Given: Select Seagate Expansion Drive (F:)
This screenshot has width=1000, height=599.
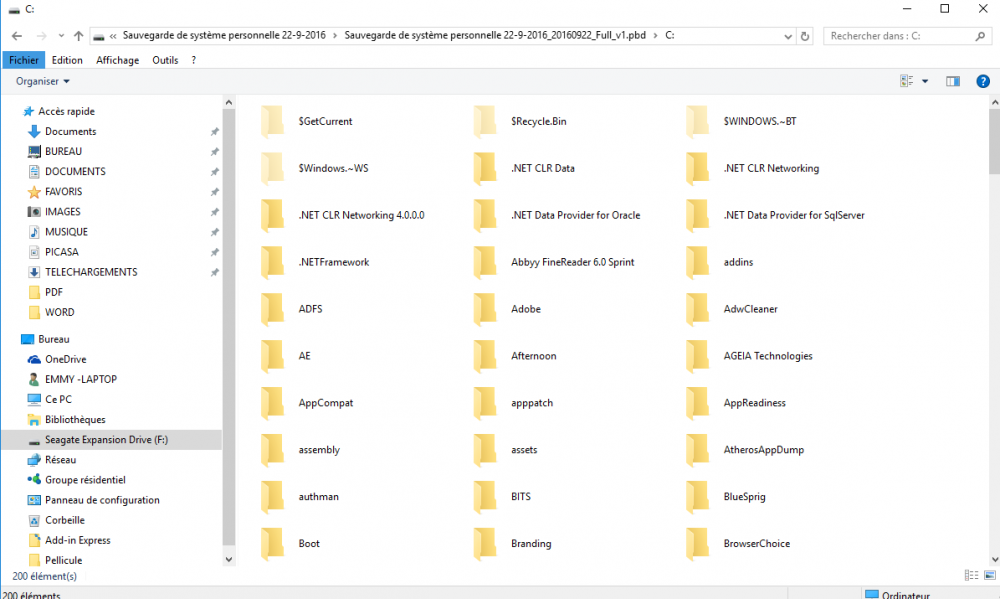Looking at the screenshot, I should tap(112, 440).
